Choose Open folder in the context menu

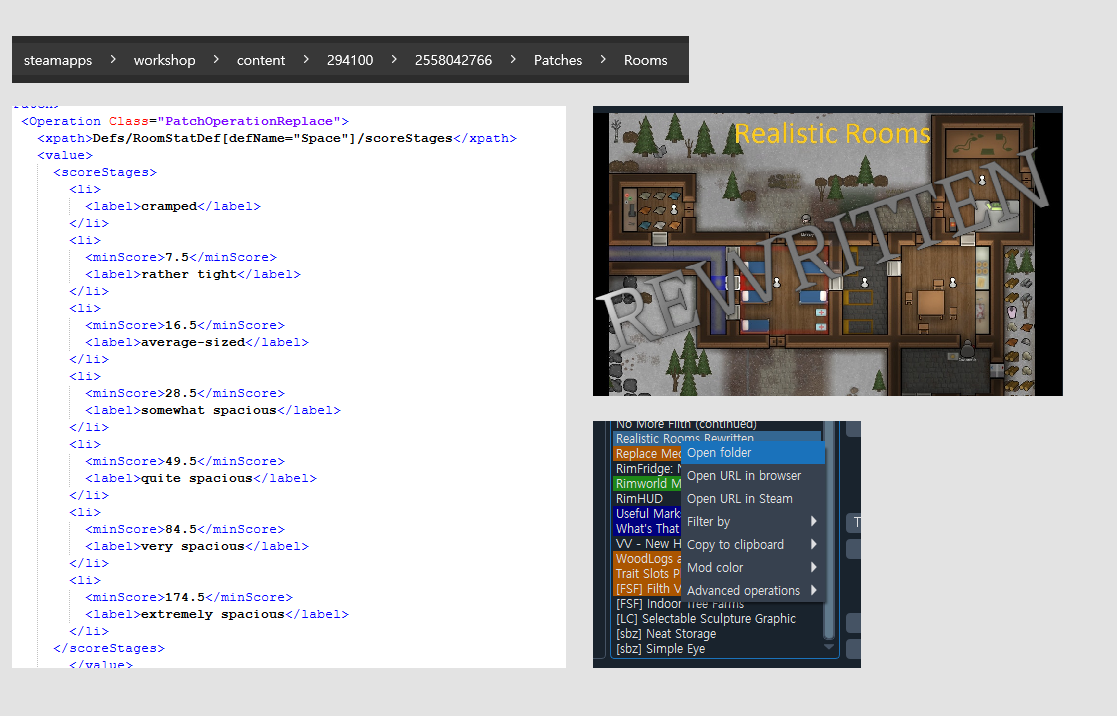coord(753,453)
